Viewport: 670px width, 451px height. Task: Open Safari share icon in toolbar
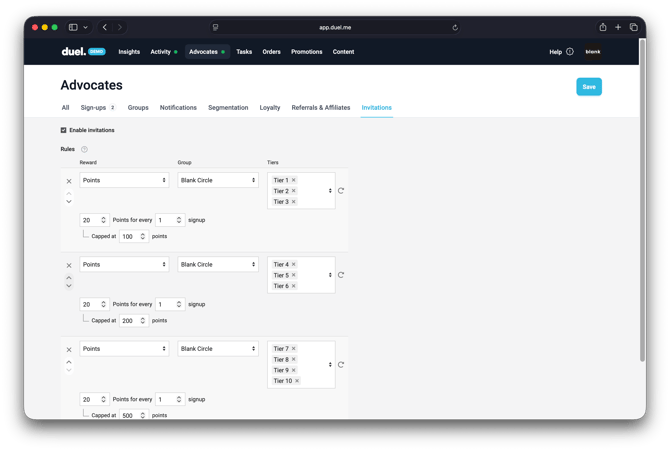coord(602,28)
